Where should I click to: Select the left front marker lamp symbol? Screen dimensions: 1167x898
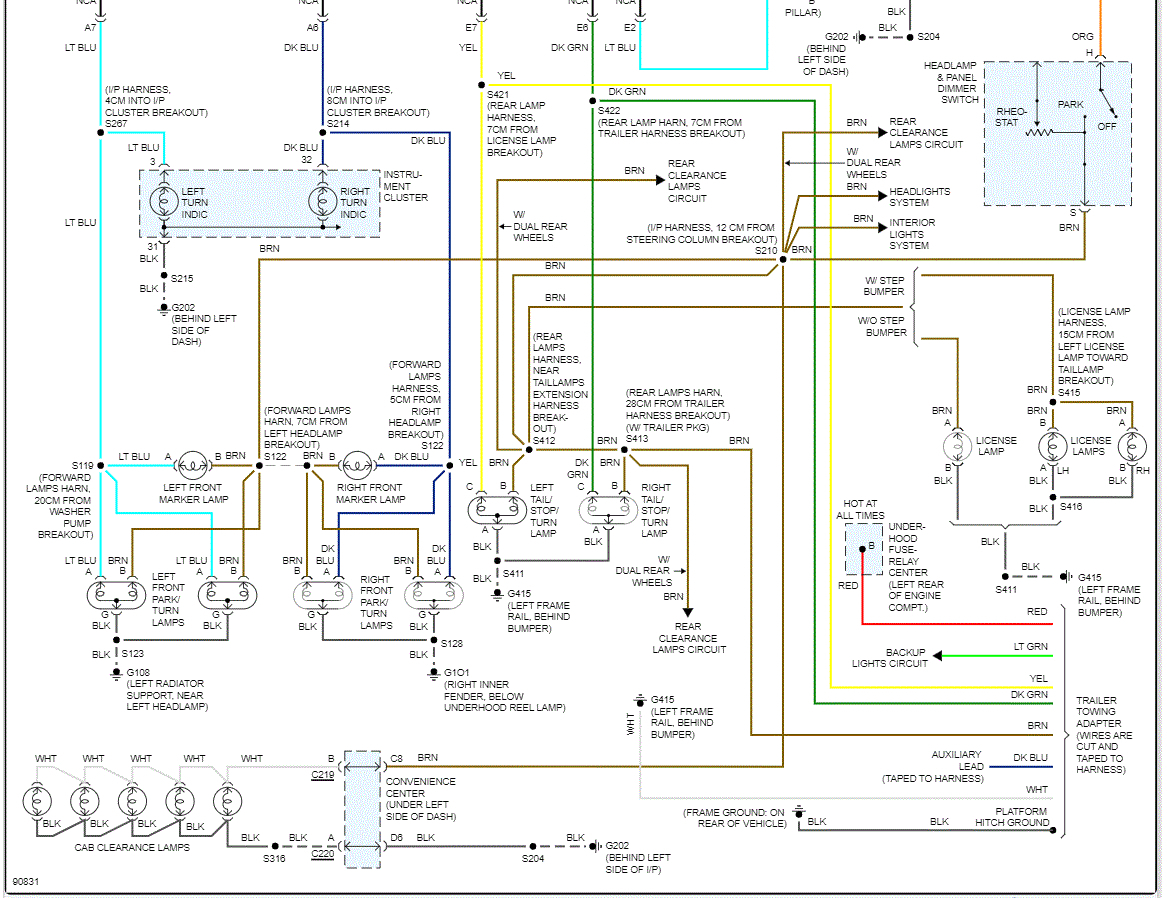click(193, 466)
